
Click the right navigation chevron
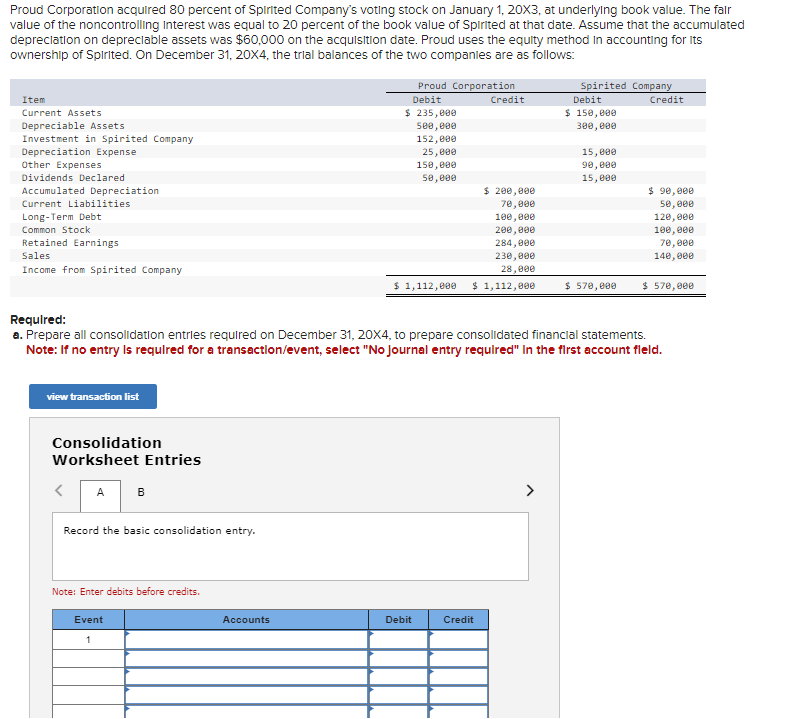tap(530, 490)
